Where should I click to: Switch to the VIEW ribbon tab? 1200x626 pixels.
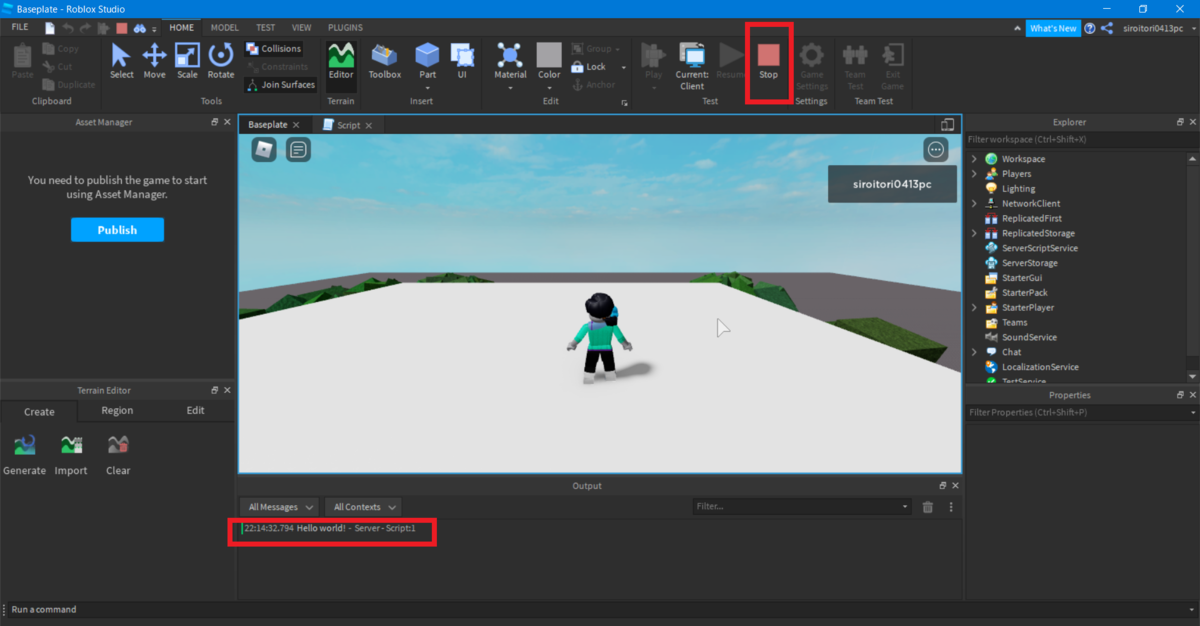click(x=301, y=27)
